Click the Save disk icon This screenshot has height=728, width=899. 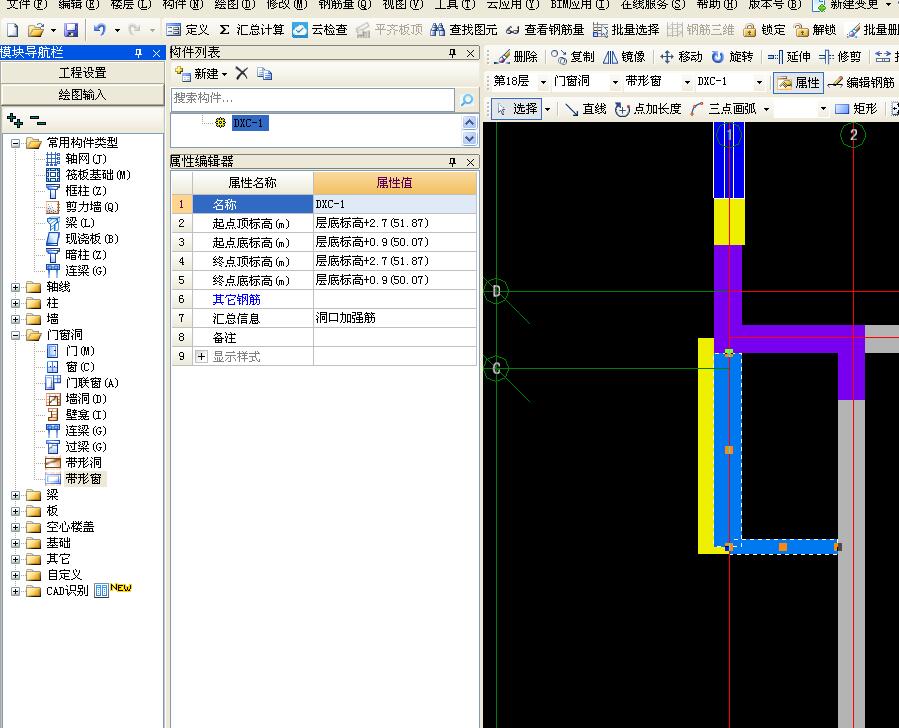click(71, 30)
